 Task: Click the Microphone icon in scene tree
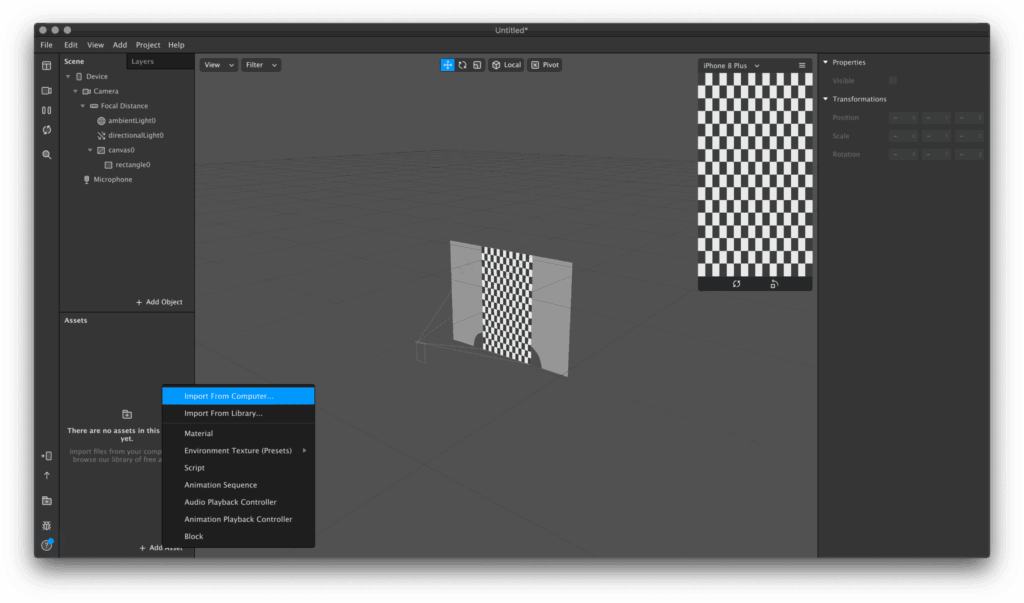86,180
